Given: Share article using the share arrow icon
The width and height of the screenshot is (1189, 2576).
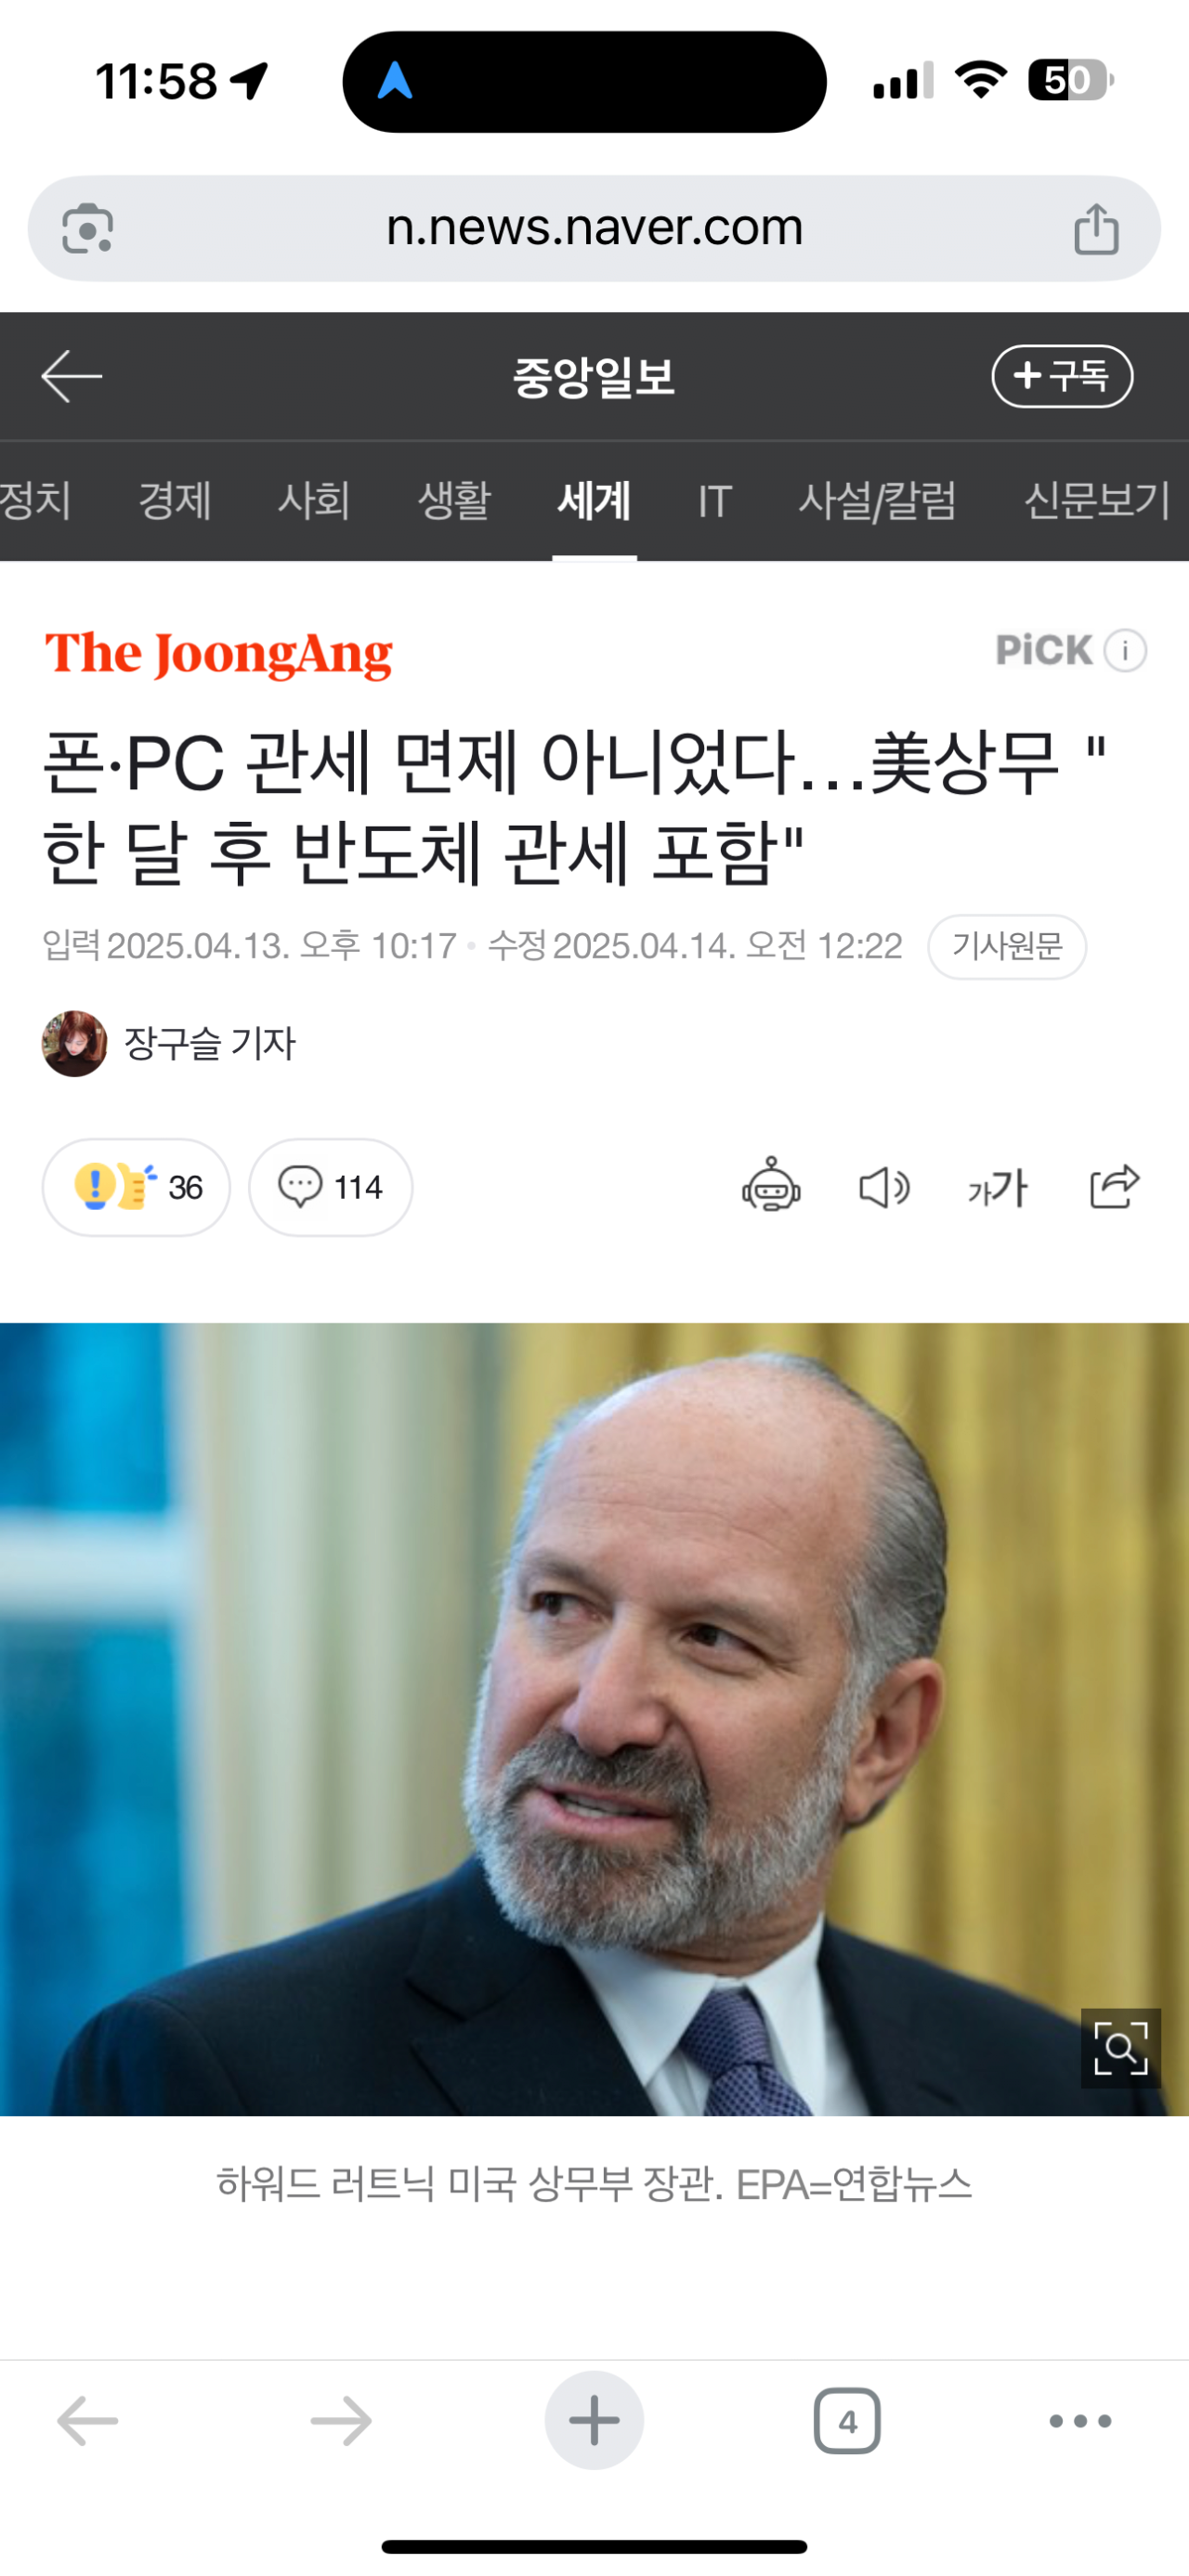Looking at the screenshot, I should [1114, 1186].
